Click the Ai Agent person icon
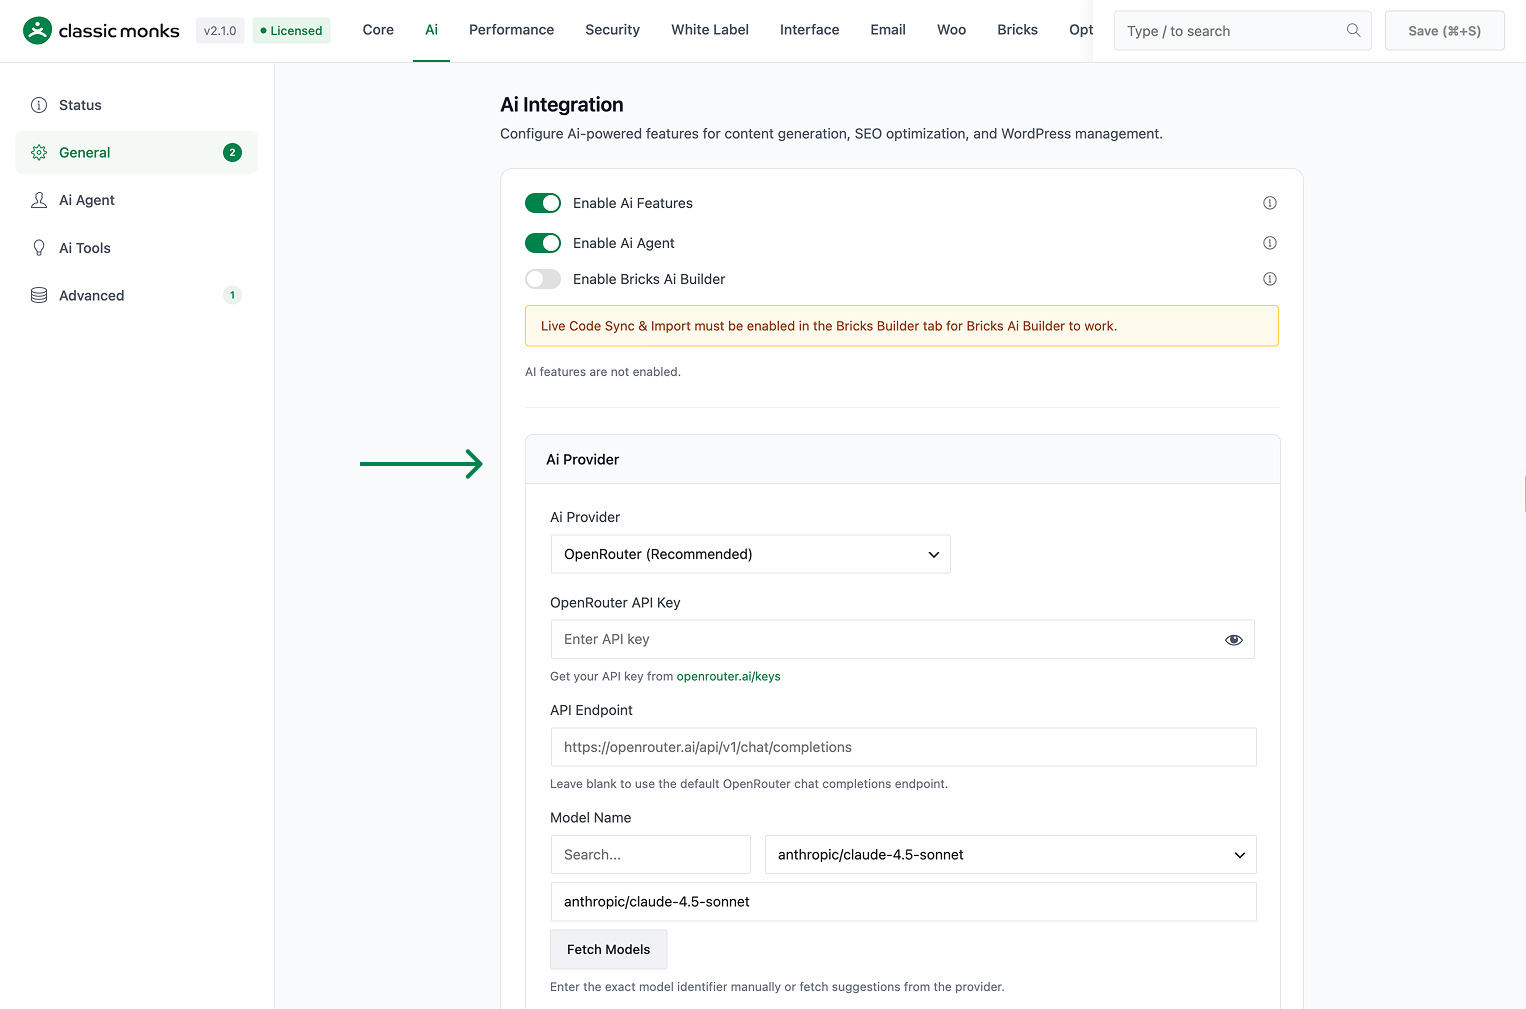 pos(39,200)
